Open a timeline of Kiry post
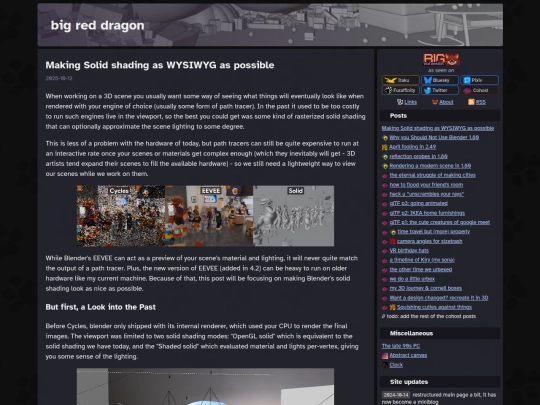540x405 pixels. tap(422, 260)
